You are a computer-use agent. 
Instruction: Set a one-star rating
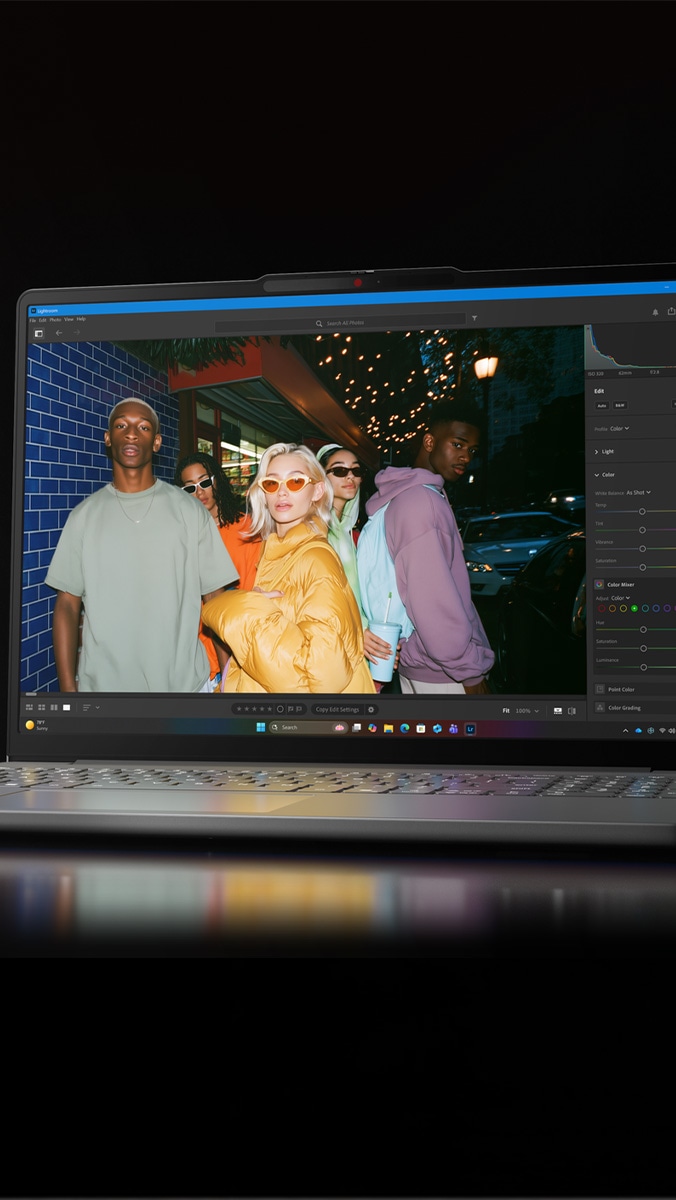(x=239, y=709)
